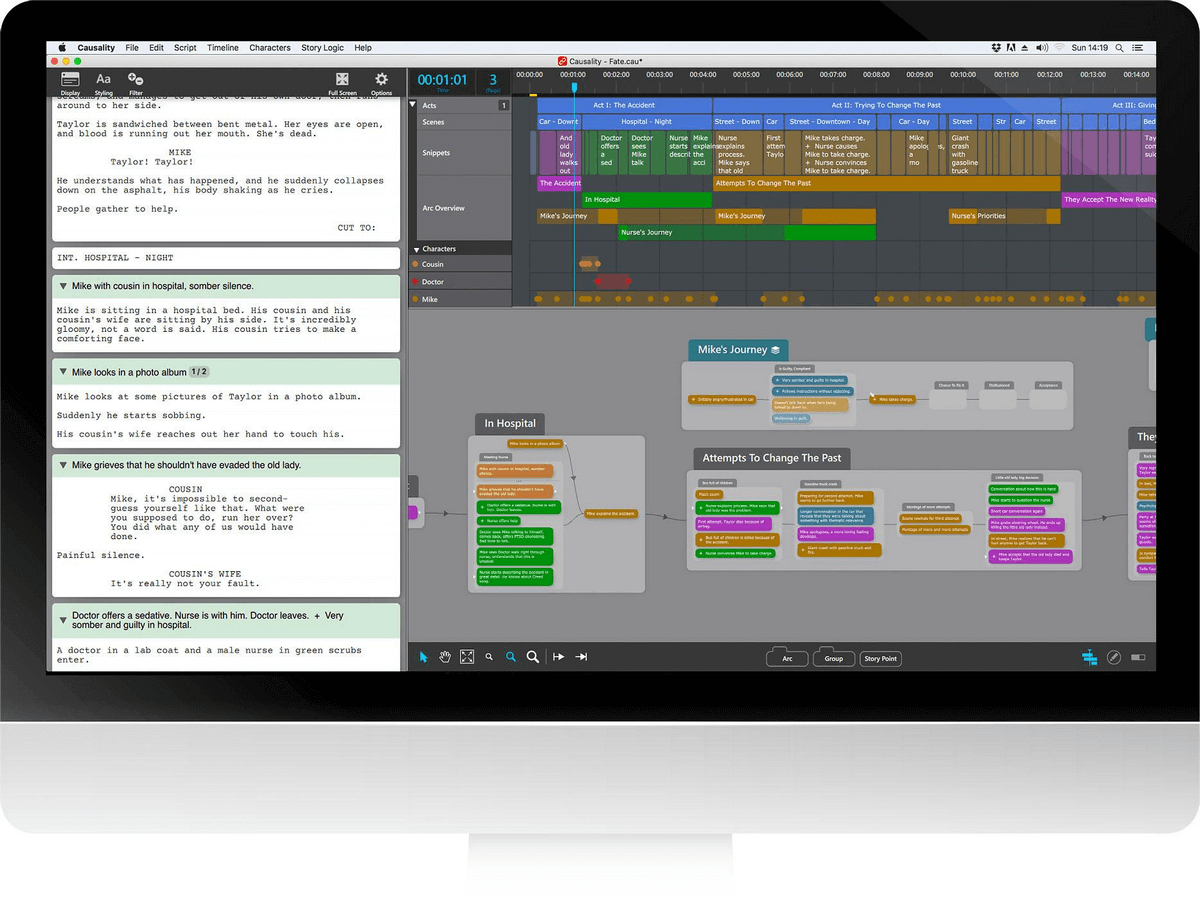
Task: Click the page number 3 display
Action: pos(492,80)
